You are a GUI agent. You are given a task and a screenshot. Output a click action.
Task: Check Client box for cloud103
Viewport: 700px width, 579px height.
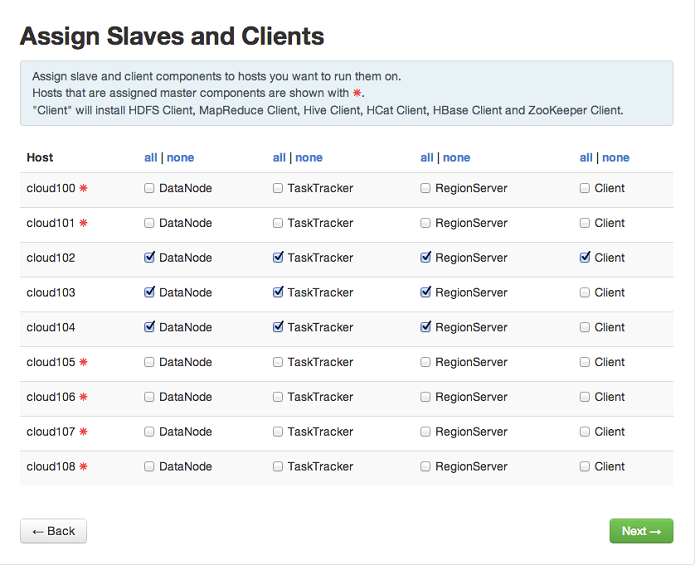coord(585,293)
